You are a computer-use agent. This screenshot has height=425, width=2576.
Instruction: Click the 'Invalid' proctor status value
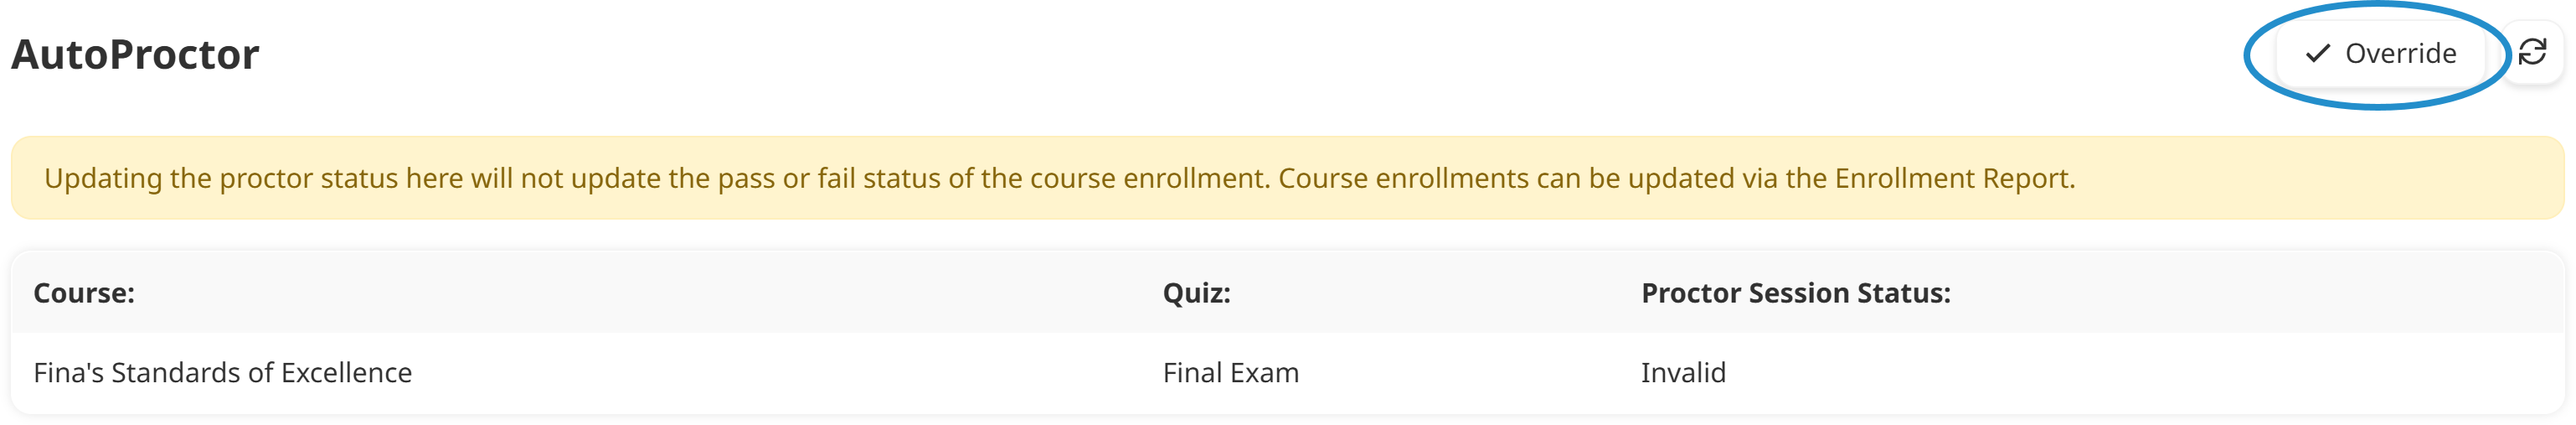click(1683, 373)
